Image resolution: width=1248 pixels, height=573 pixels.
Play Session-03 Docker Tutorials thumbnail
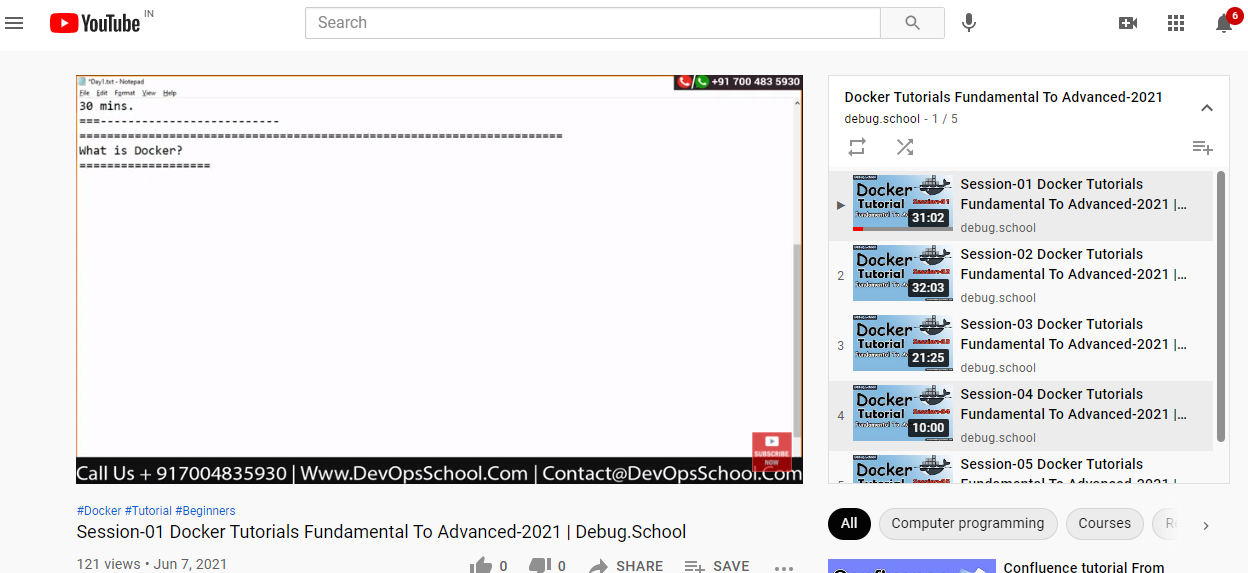coord(902,343)
